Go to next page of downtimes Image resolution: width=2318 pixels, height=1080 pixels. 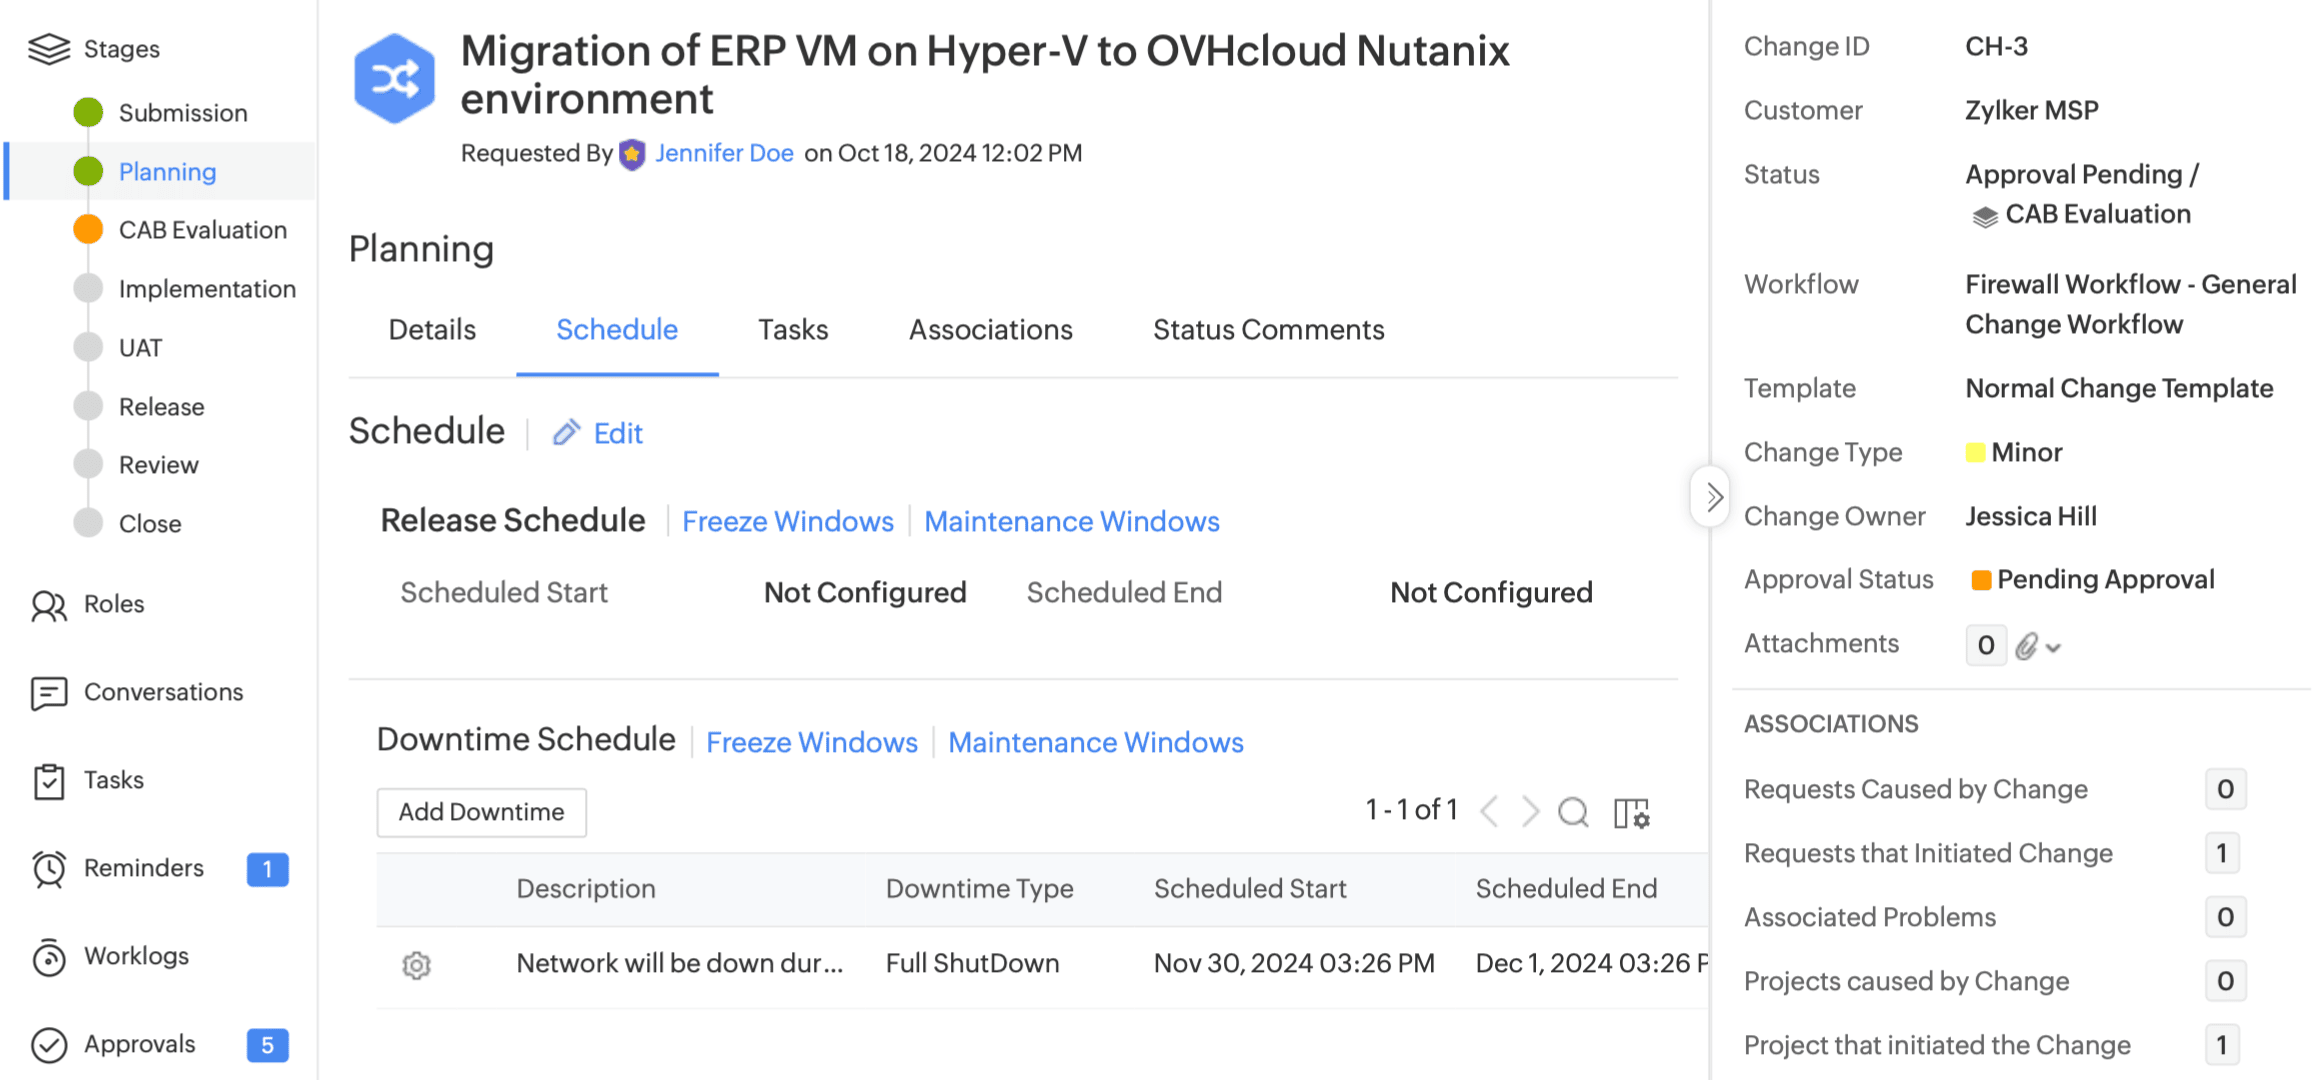click(1530, 811)
